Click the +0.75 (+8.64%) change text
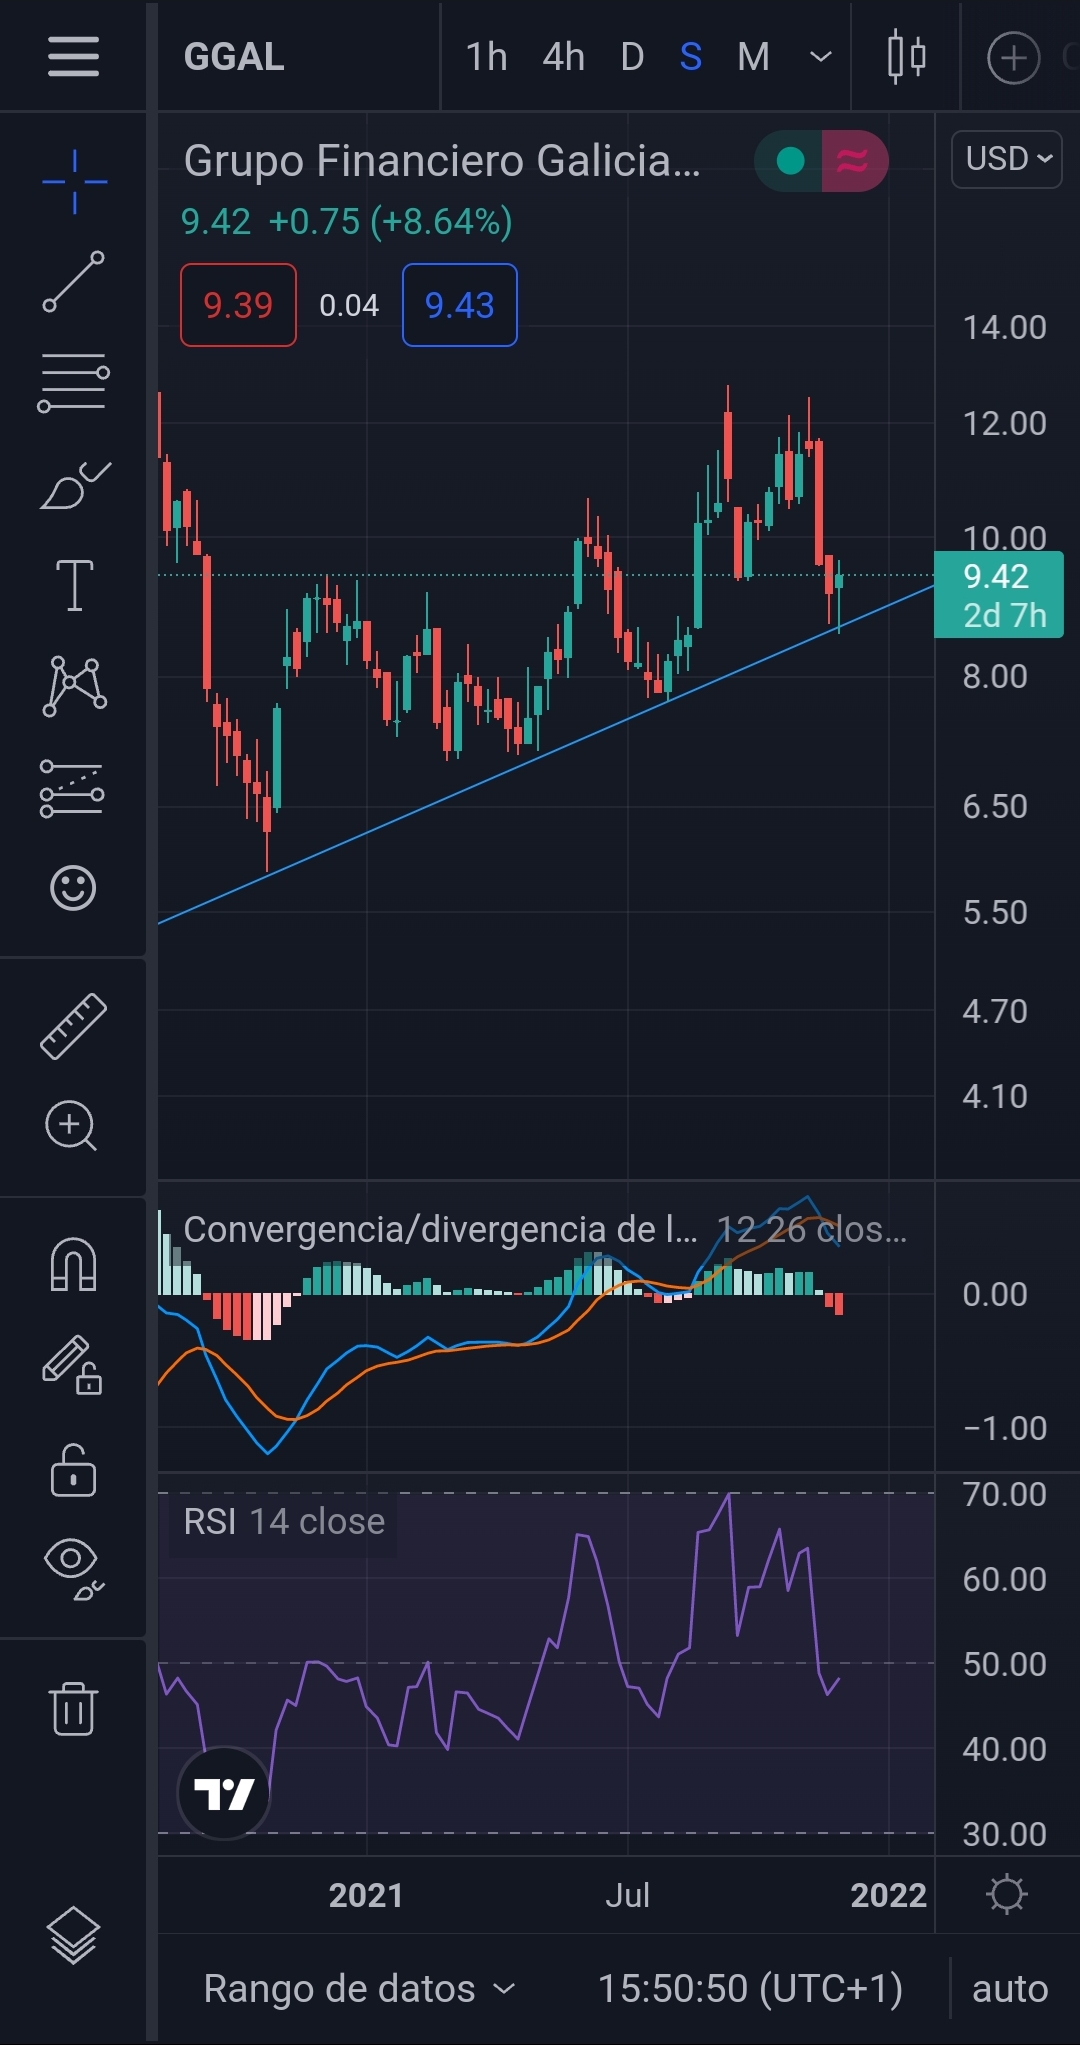 391,221
